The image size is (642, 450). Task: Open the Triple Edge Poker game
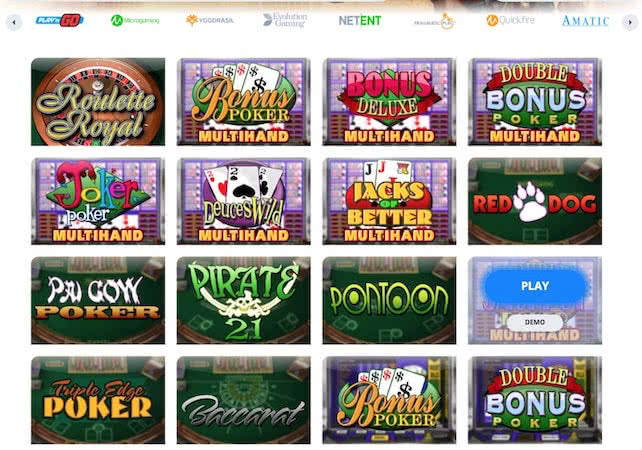98,400
